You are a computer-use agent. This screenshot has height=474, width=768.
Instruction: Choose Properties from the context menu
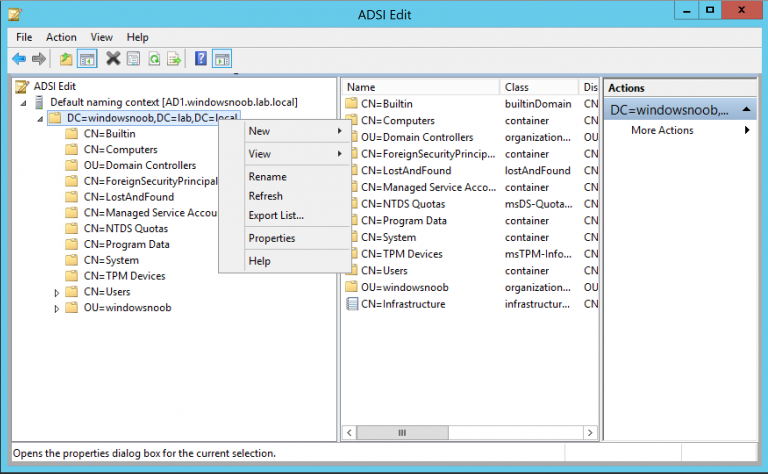tap(271, 238)
